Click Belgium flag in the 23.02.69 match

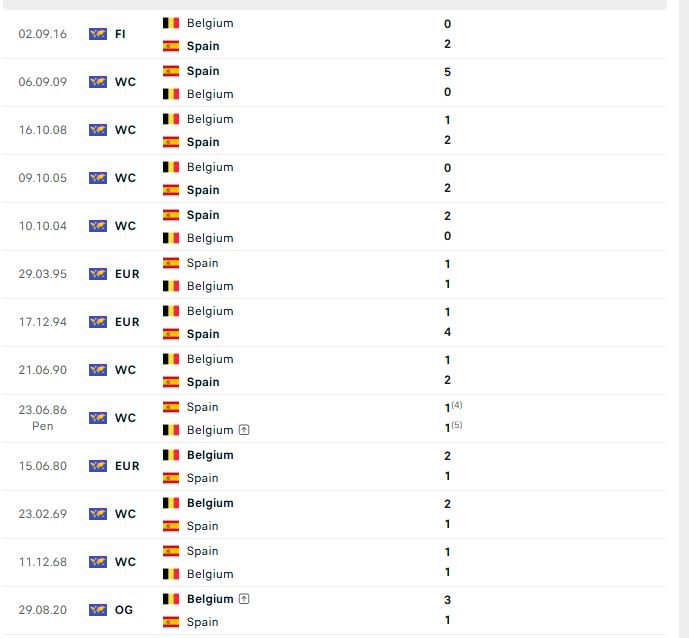tap(171, 503)
